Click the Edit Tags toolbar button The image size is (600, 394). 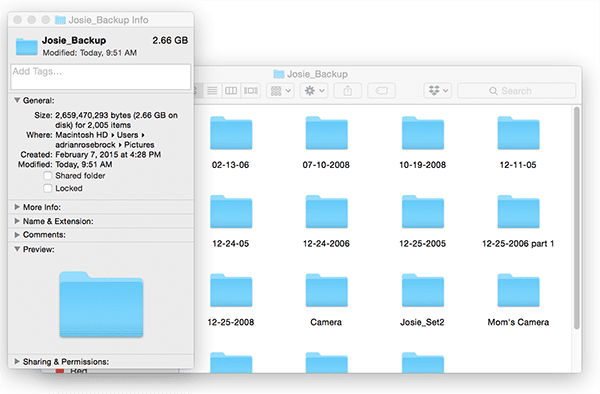click(x=381, y=91)
